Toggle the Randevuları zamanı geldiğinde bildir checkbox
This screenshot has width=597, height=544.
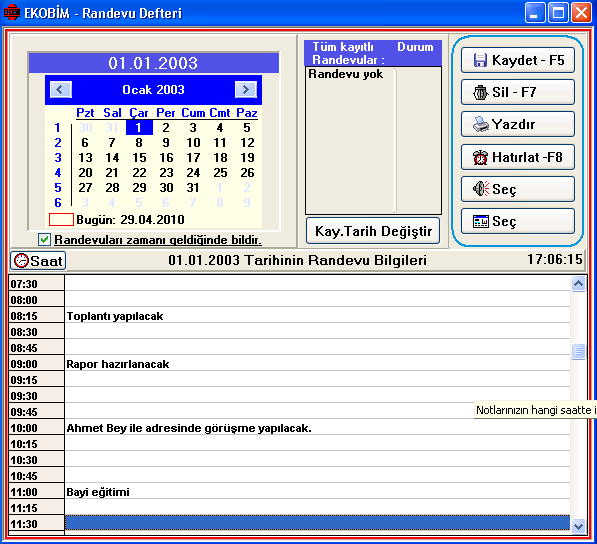pos(44,239)
